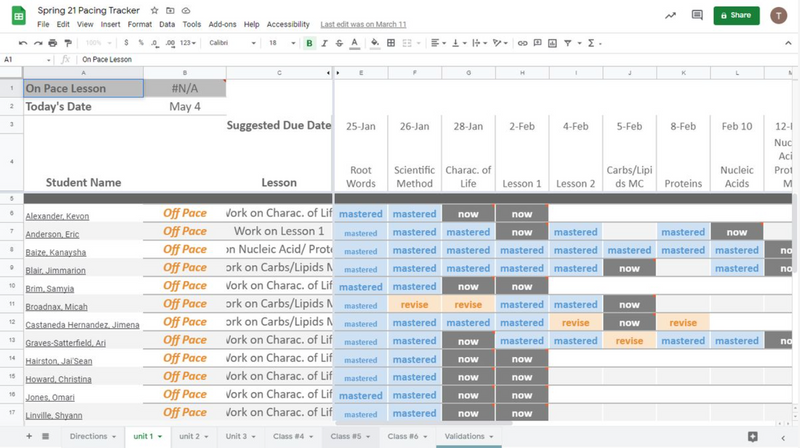Click the Share button

point(736,15)
